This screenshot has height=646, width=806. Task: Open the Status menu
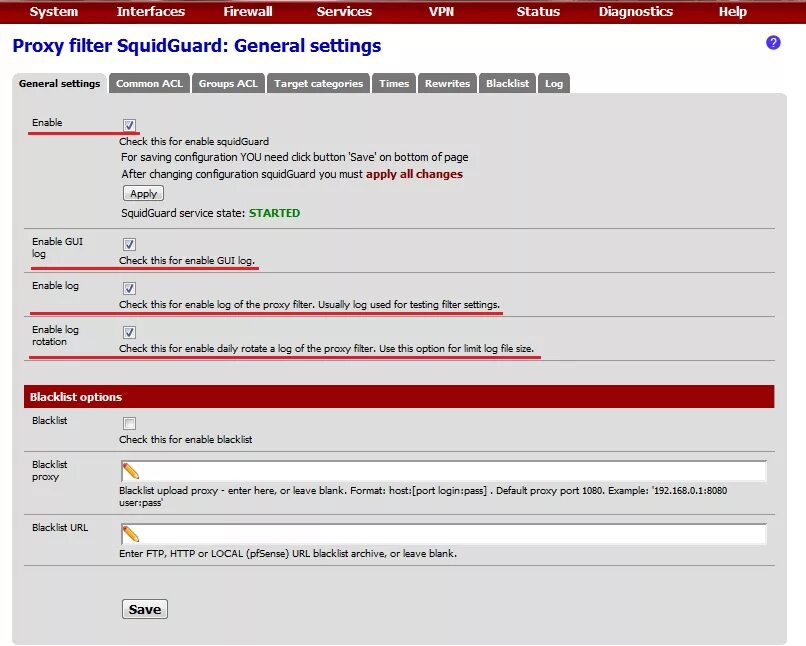coord(538,11)
